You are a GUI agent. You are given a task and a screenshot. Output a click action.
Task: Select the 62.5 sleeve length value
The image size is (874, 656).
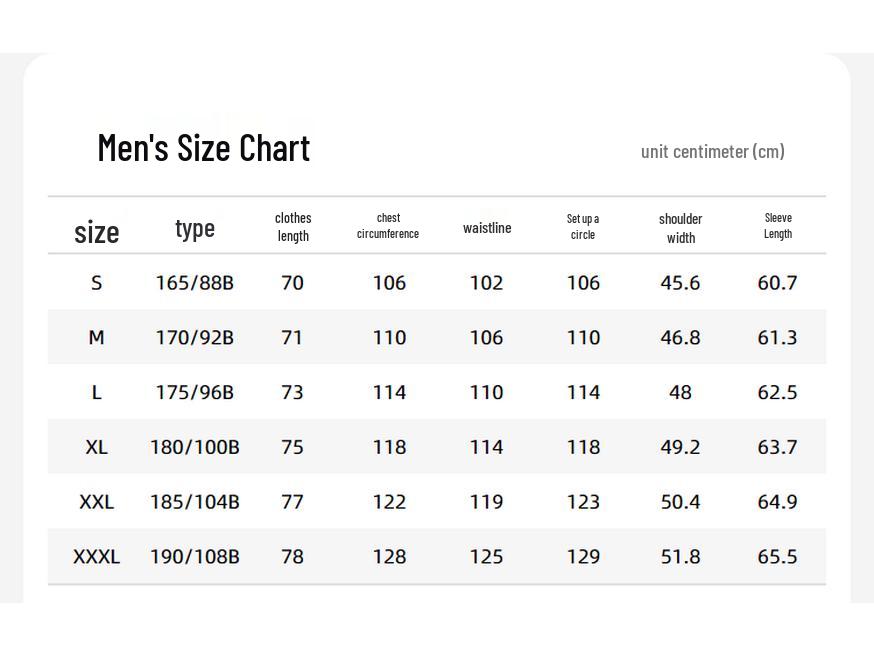point(777,392)
